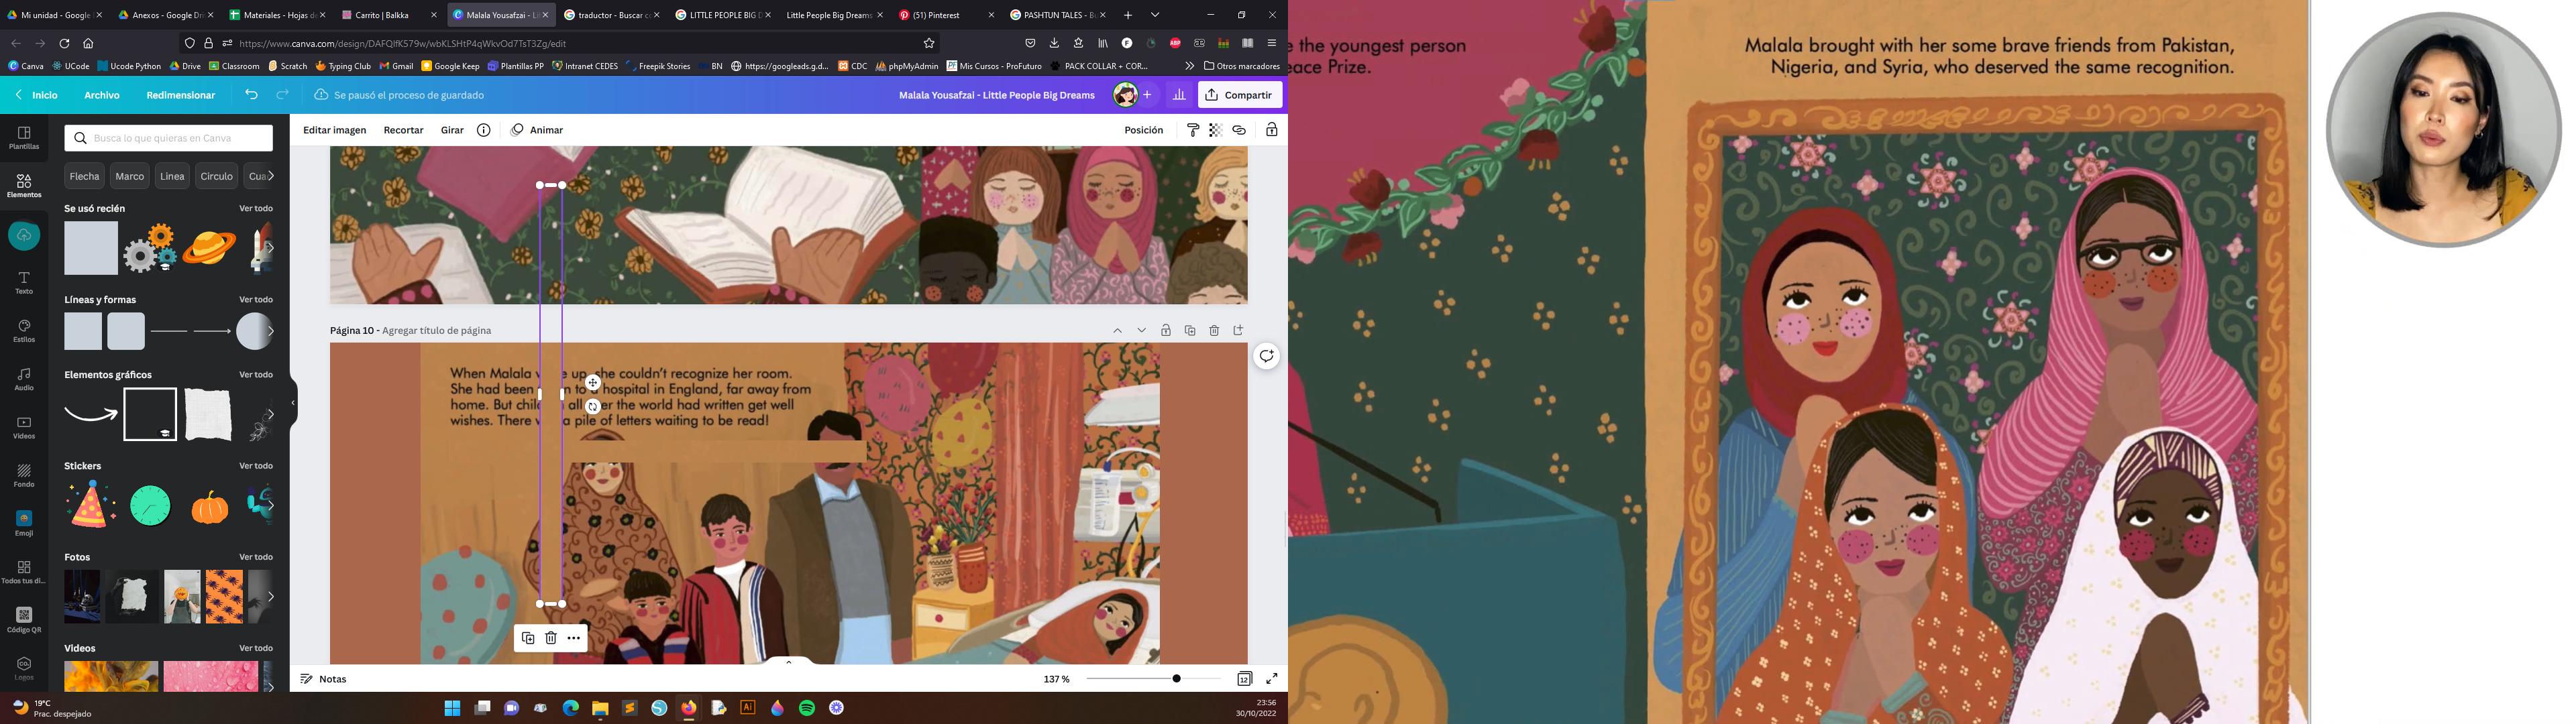Image resolution: width=2576 pixels, height=724 pixels.
Task: Open the Logos sidebar app
Action: (x=24, y=668)
